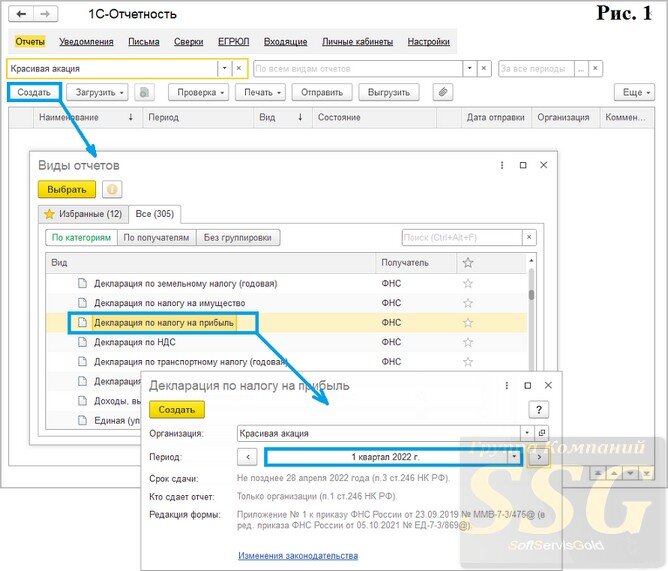Expand Организация dropdown in declaration dialog
This screenshot has height=571, width=668.
coord(527,433)
